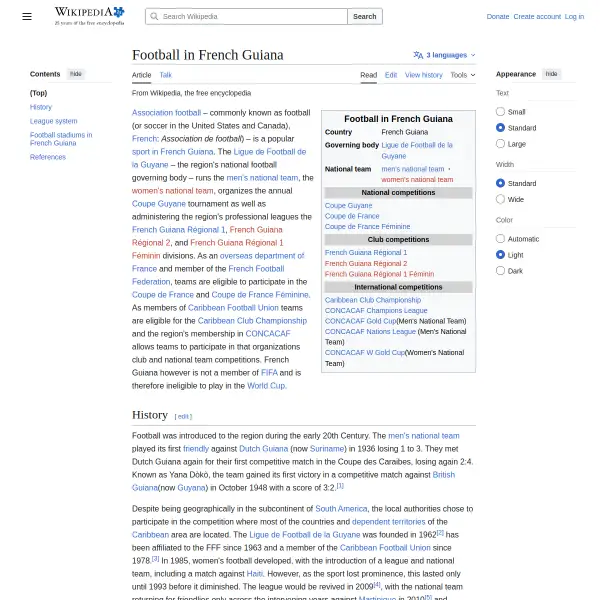This screenshot has height=600, width=600.
Task: Open French Guiana Régional 1 infobox link
Action: (x=366, y=253)
